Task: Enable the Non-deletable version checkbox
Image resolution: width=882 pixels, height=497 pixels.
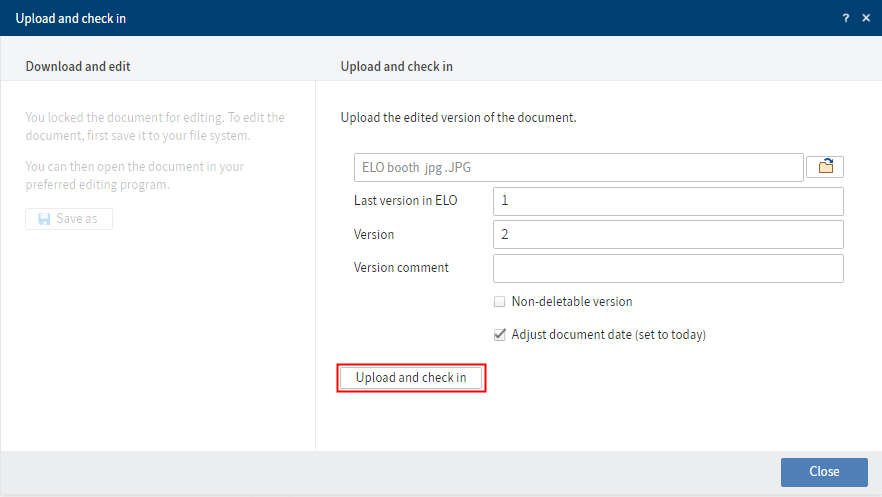Action: (x=500, y=302)
